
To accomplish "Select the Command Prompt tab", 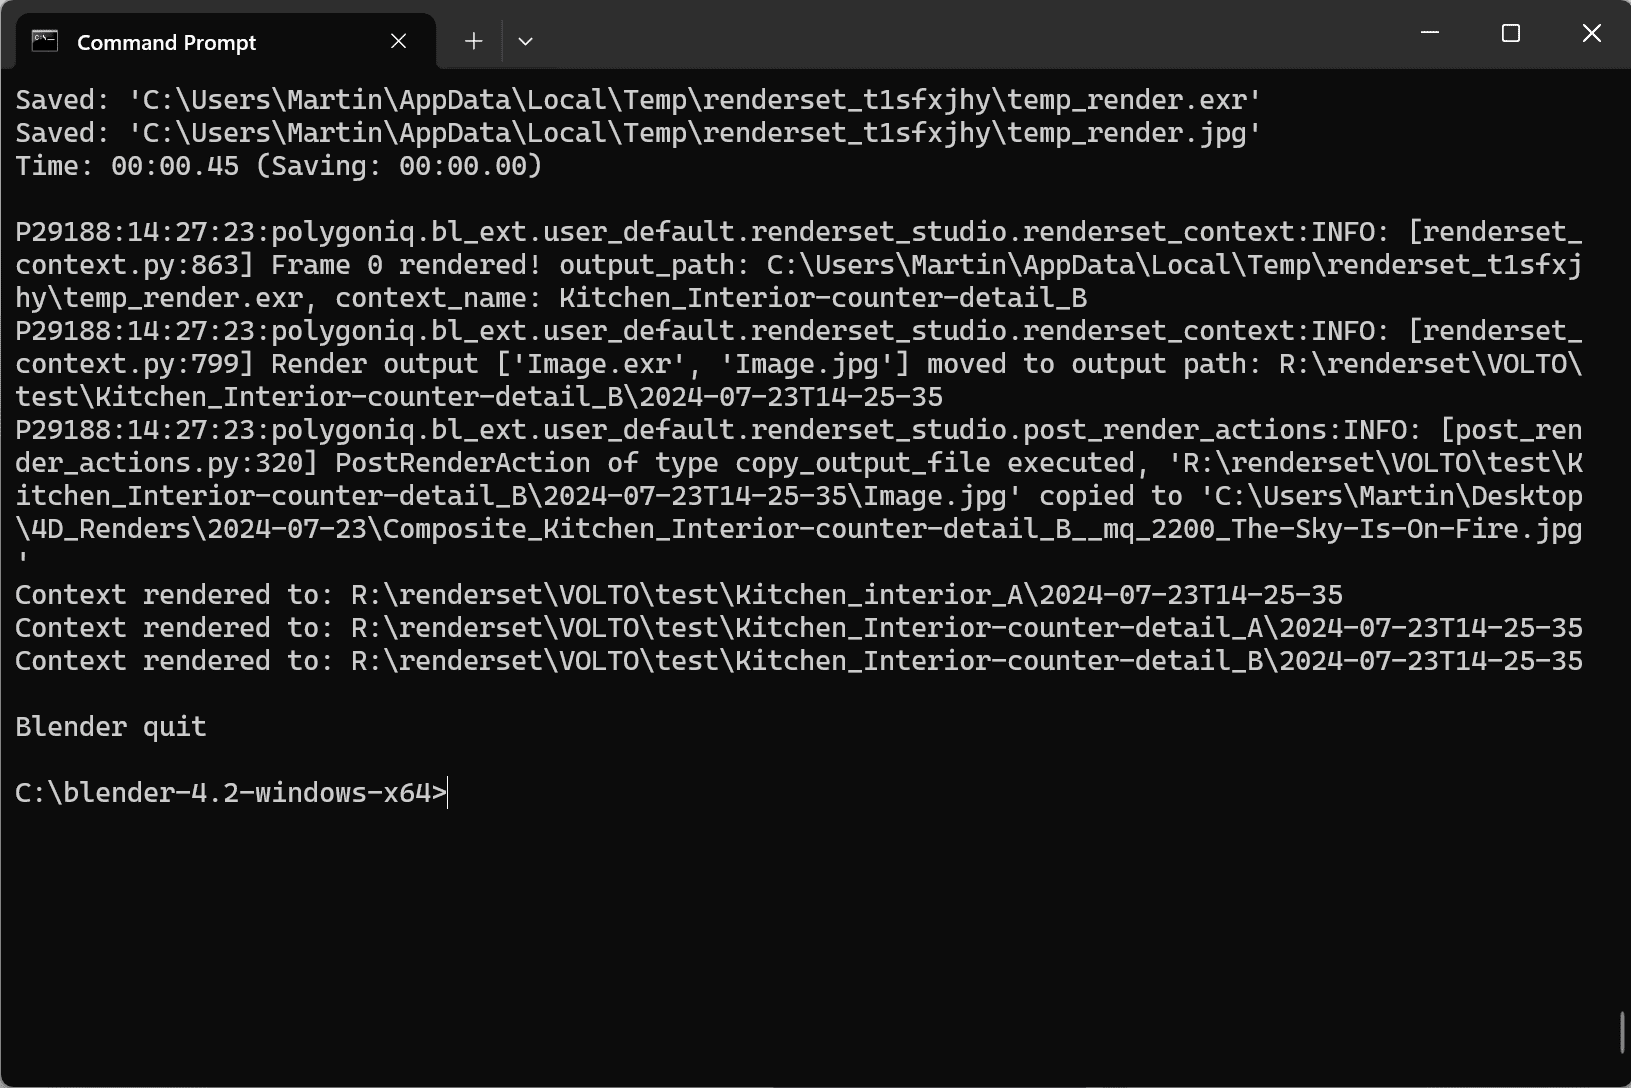I will click(x=200, y=41).
